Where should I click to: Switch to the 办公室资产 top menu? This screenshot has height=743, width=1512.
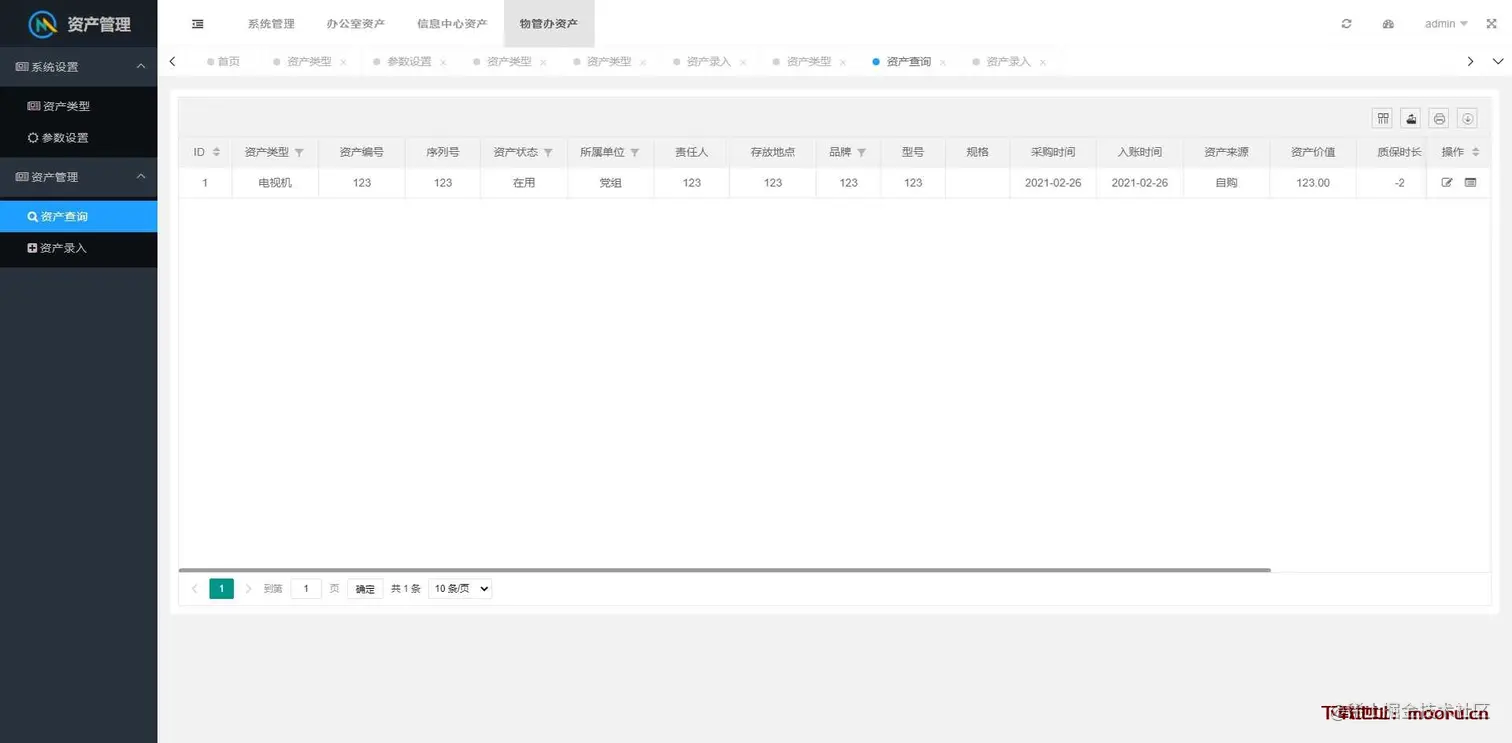tap(356, 24)
